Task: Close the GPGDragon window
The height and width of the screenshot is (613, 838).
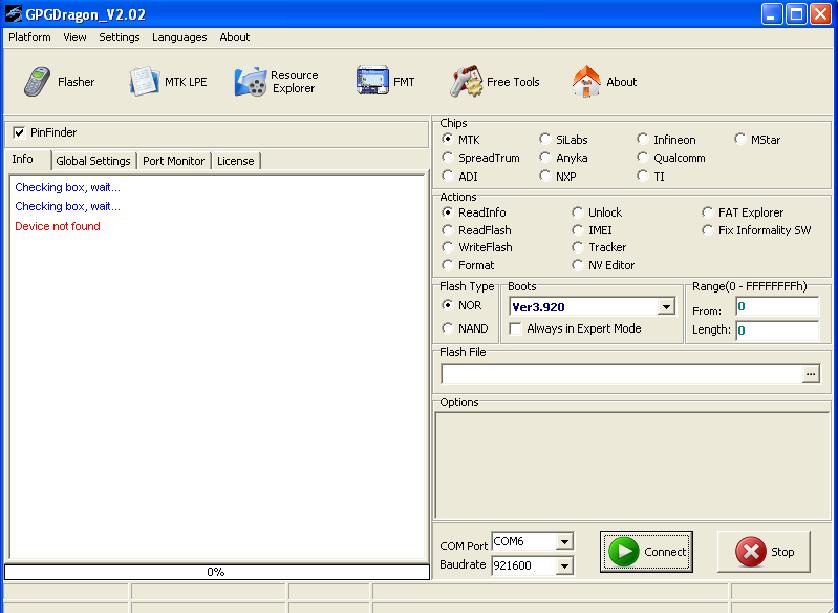Action: click(820, 14)
